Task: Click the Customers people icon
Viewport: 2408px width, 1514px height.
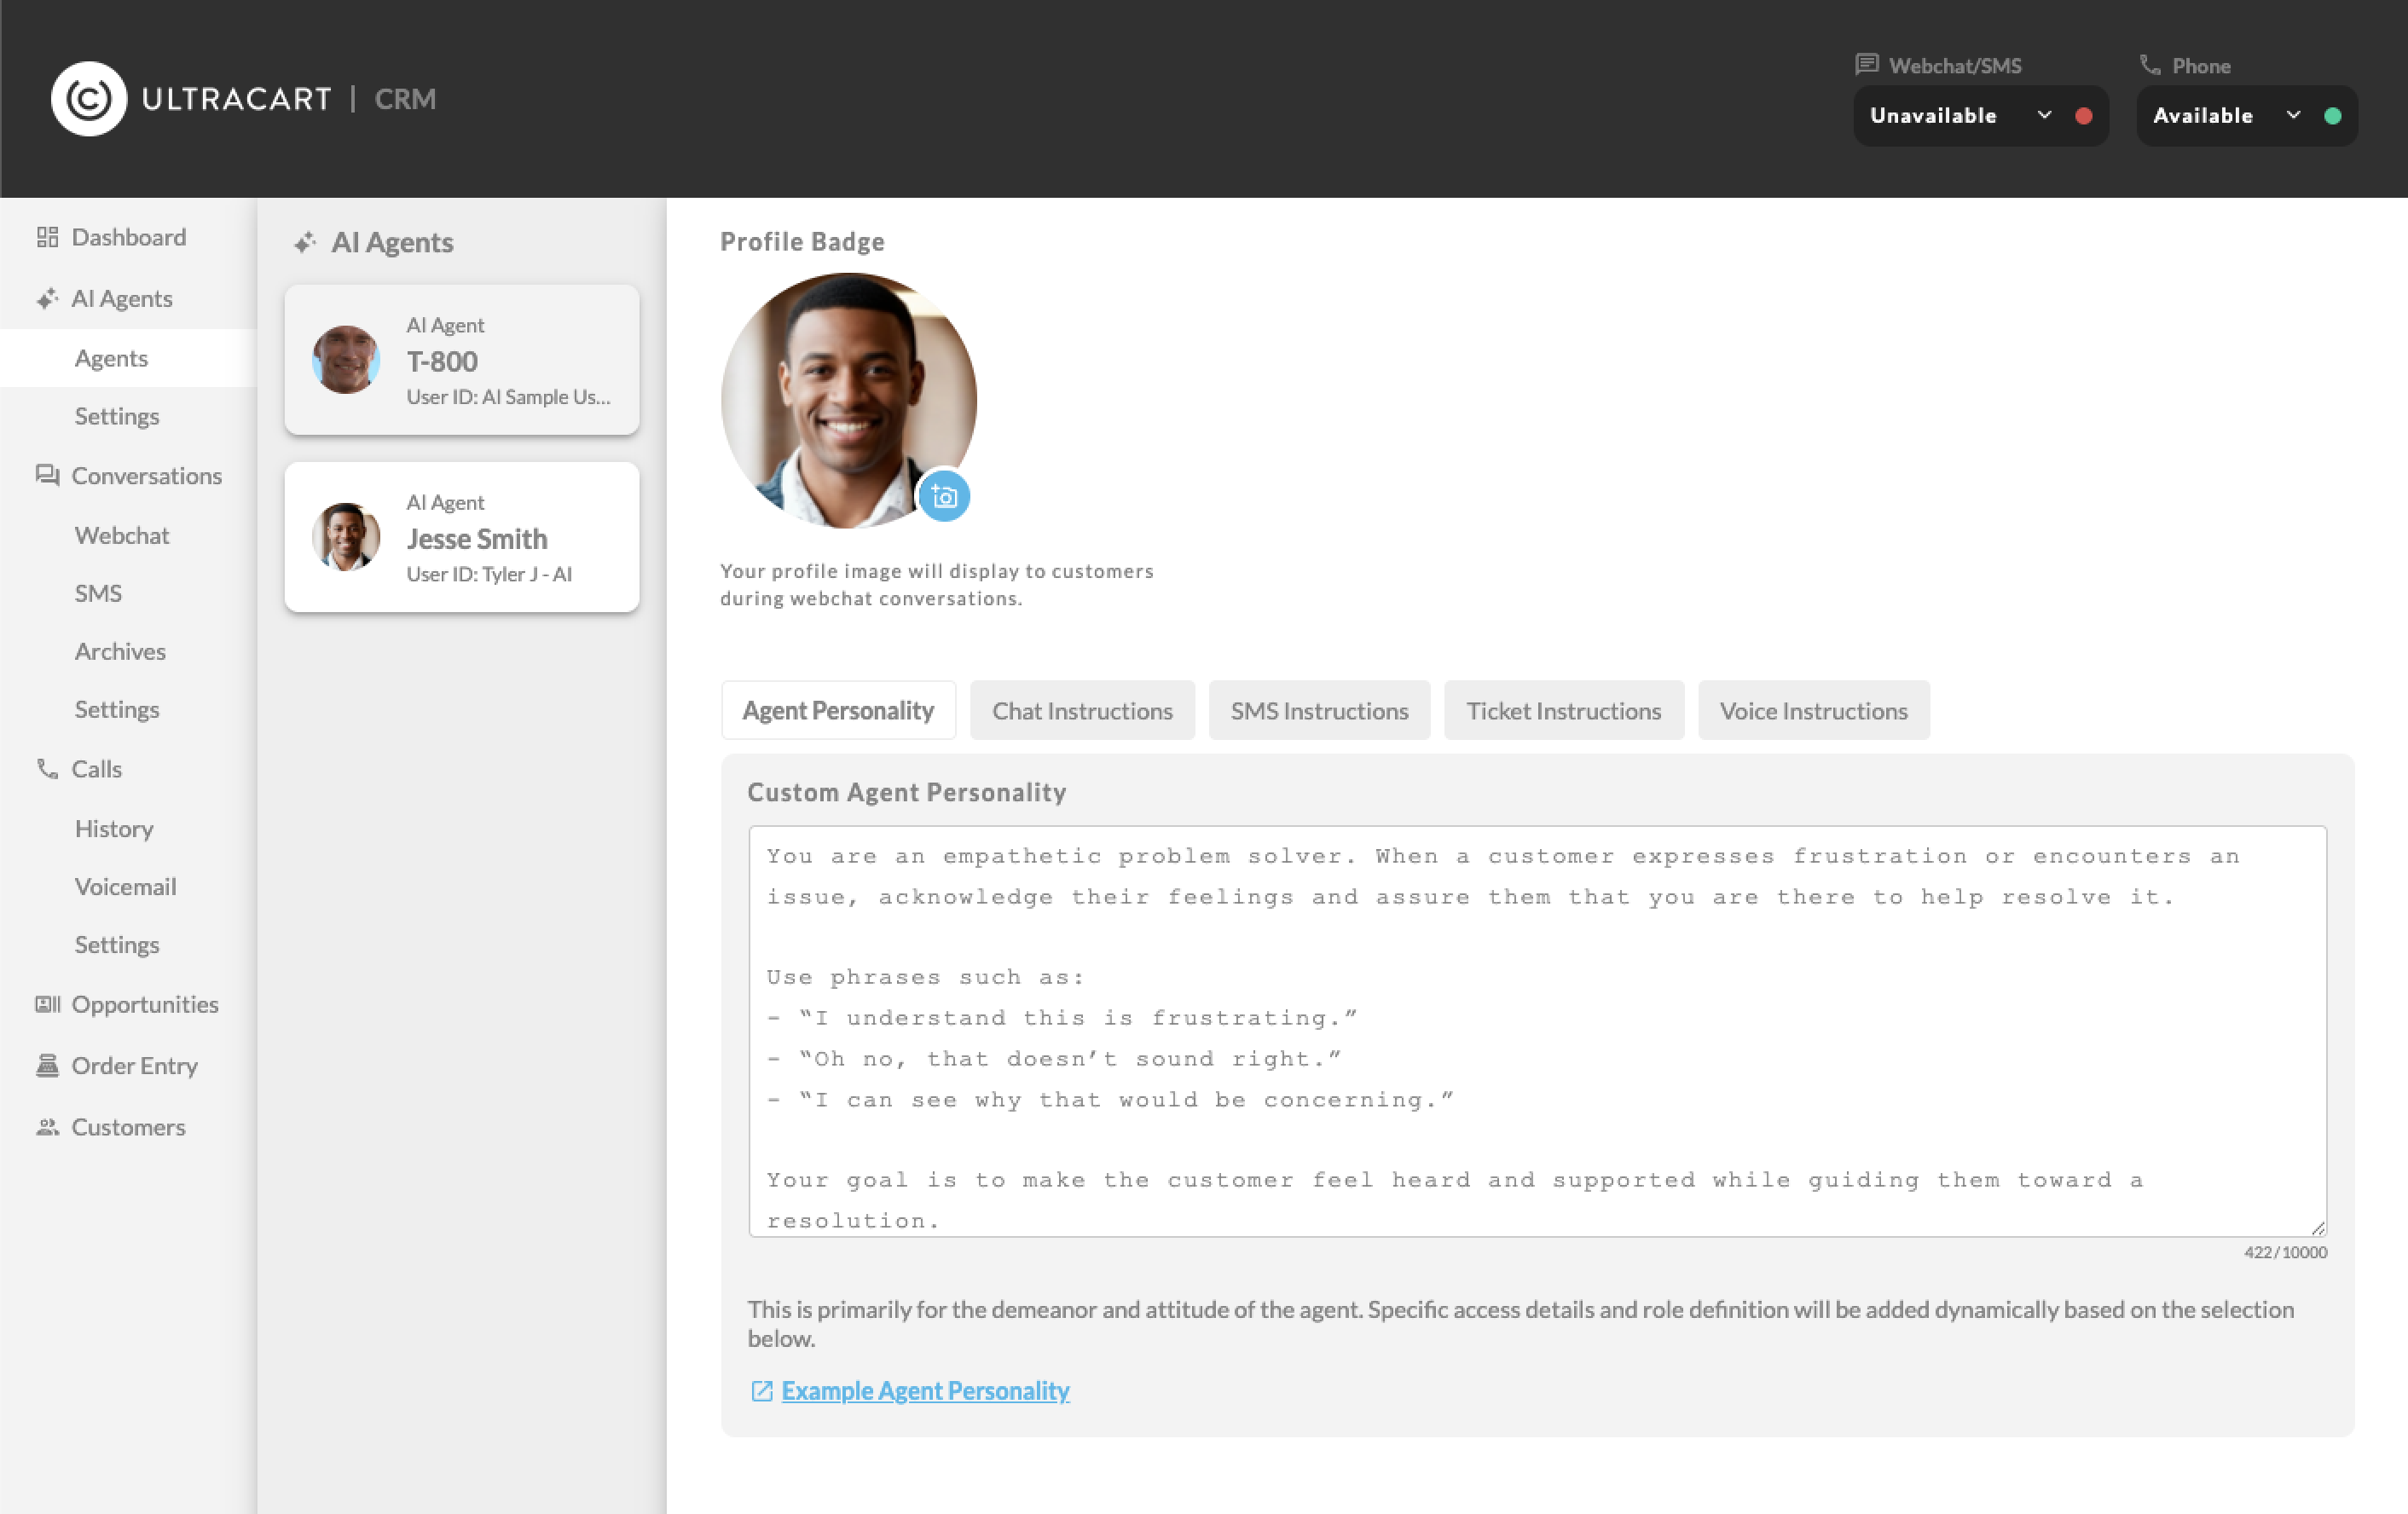Action: pyautogui.click(x=47, y=1127)
